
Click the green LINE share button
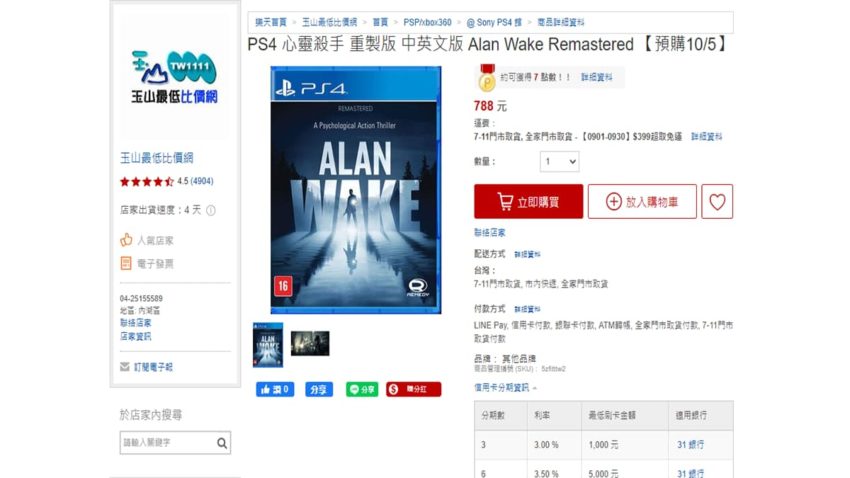click(362, 389)
